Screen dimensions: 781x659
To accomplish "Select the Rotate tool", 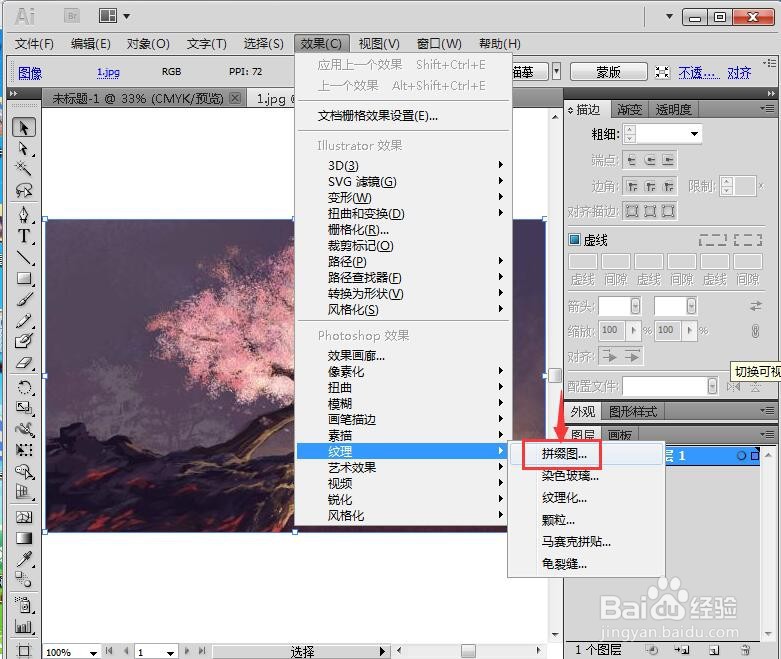I will click(23, 387).
